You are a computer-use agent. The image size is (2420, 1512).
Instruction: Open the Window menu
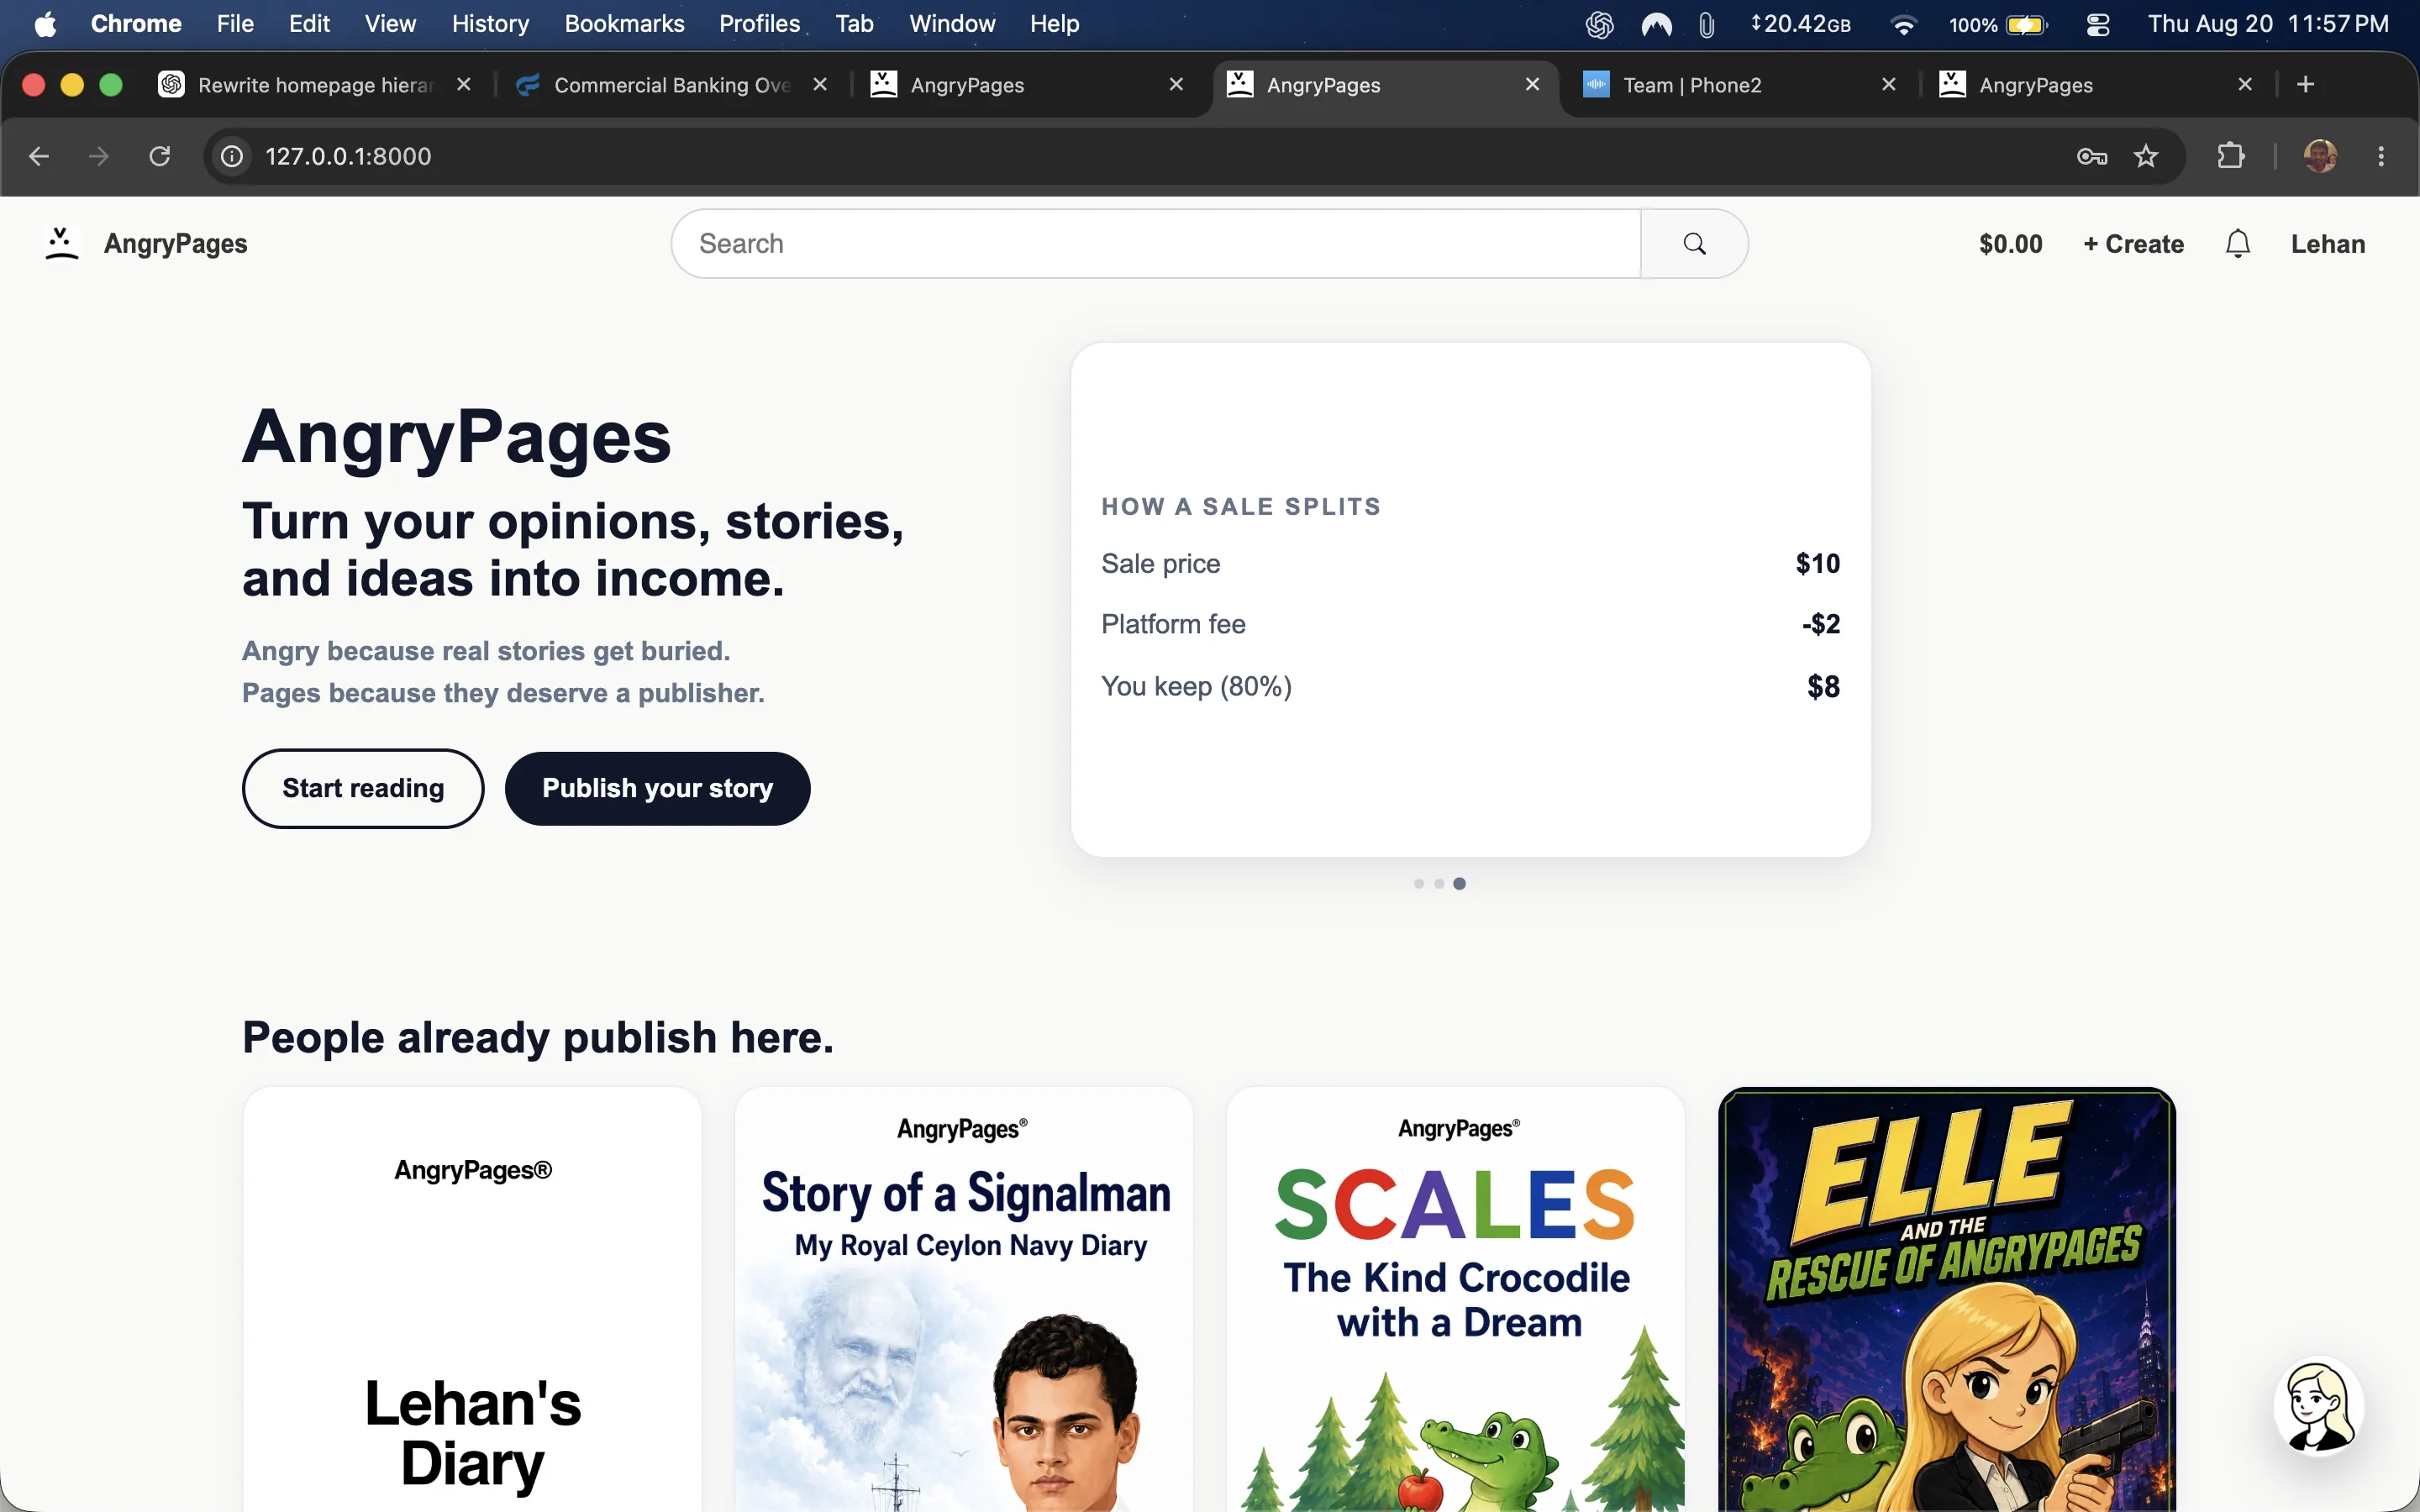[x=952, y=24]
